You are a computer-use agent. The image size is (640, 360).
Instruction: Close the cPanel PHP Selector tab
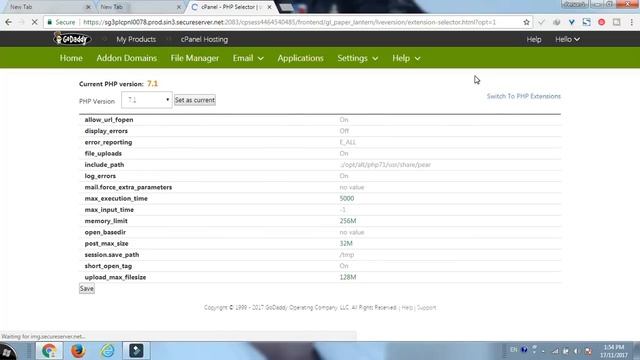(269, 7)
